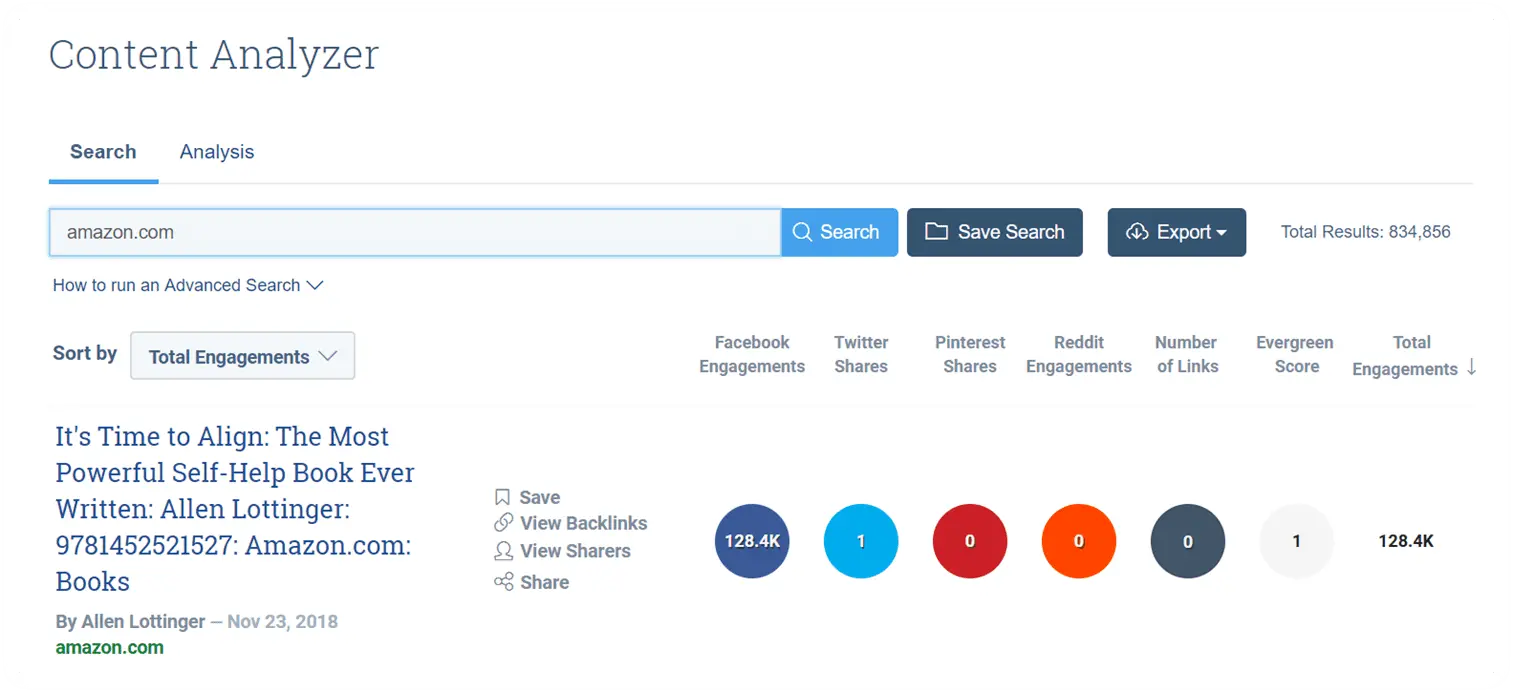Click the orange Reddit Engagements circle
Viewport: 1513px width, 692px height.
[x=1078, y=541]
